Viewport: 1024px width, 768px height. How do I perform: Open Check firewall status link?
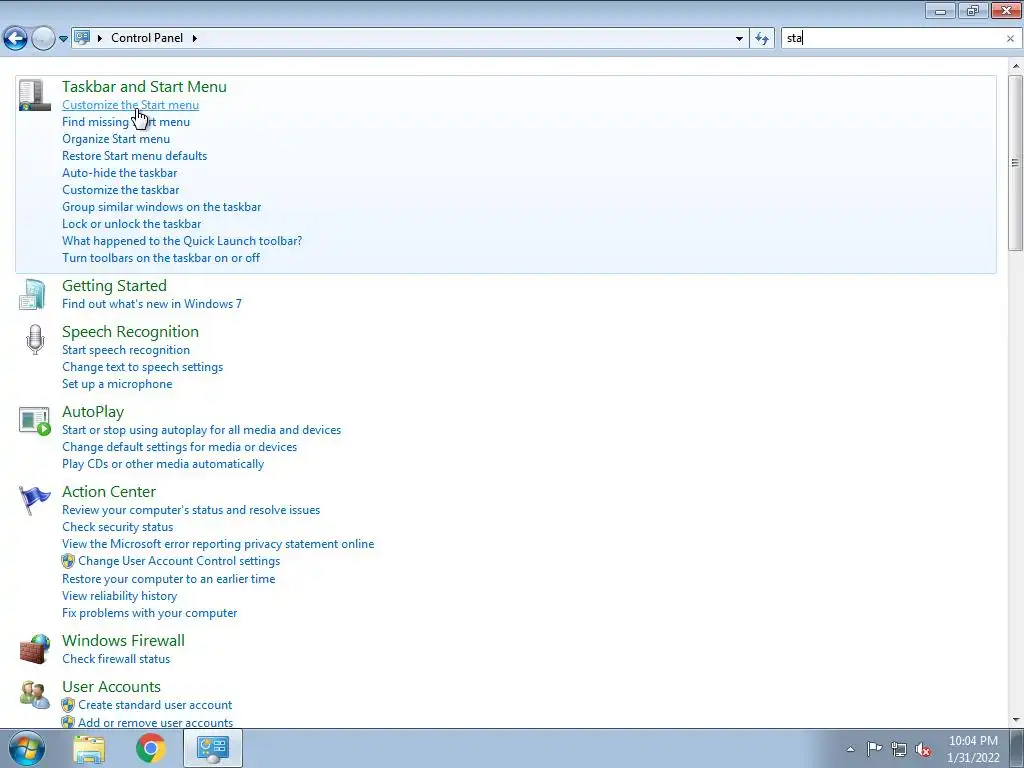(x=116, y=659)
